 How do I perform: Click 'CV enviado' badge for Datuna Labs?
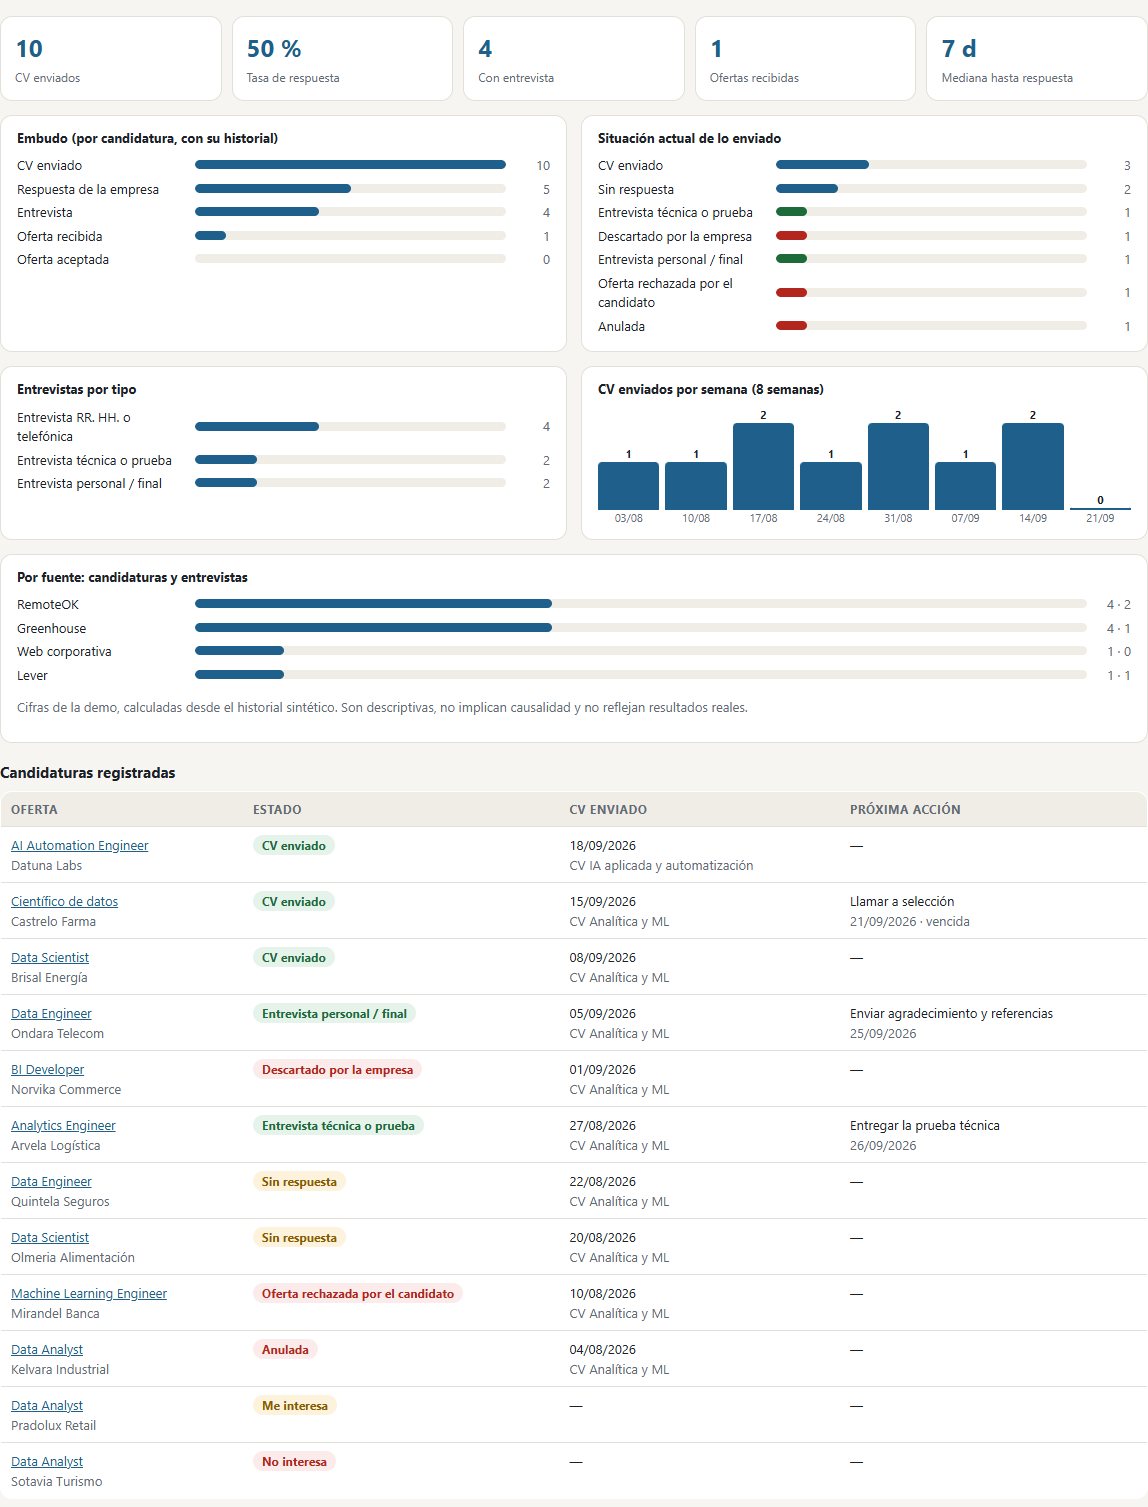tap(294, 846)
